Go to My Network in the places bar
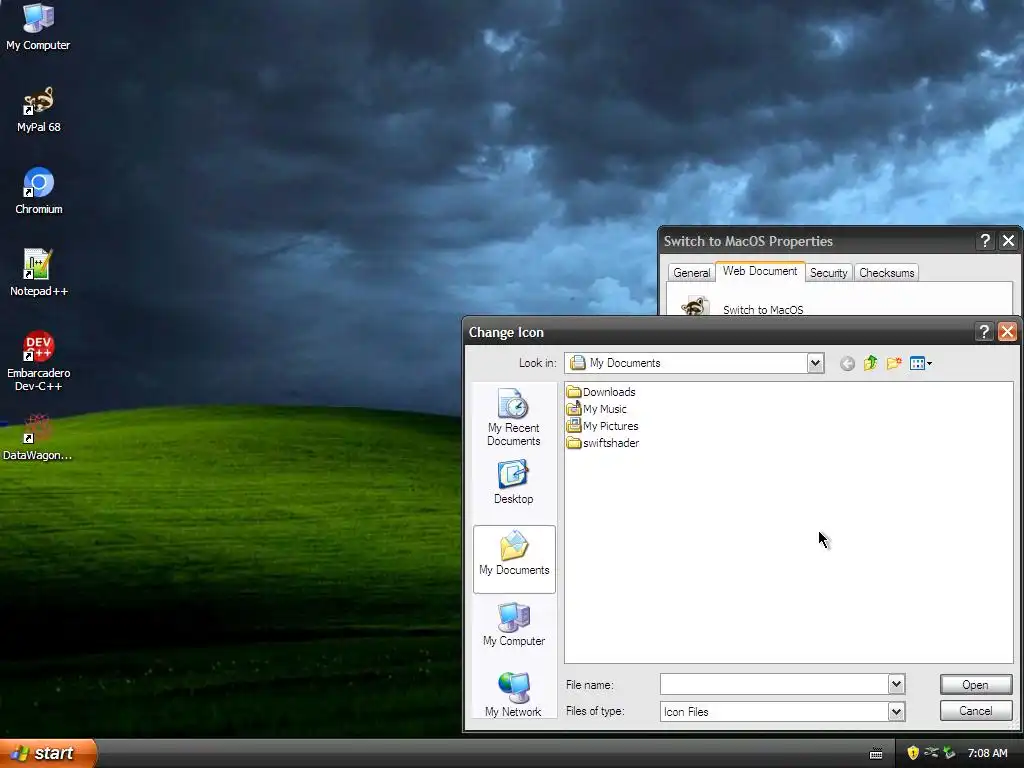 click(x=513, y=694)
